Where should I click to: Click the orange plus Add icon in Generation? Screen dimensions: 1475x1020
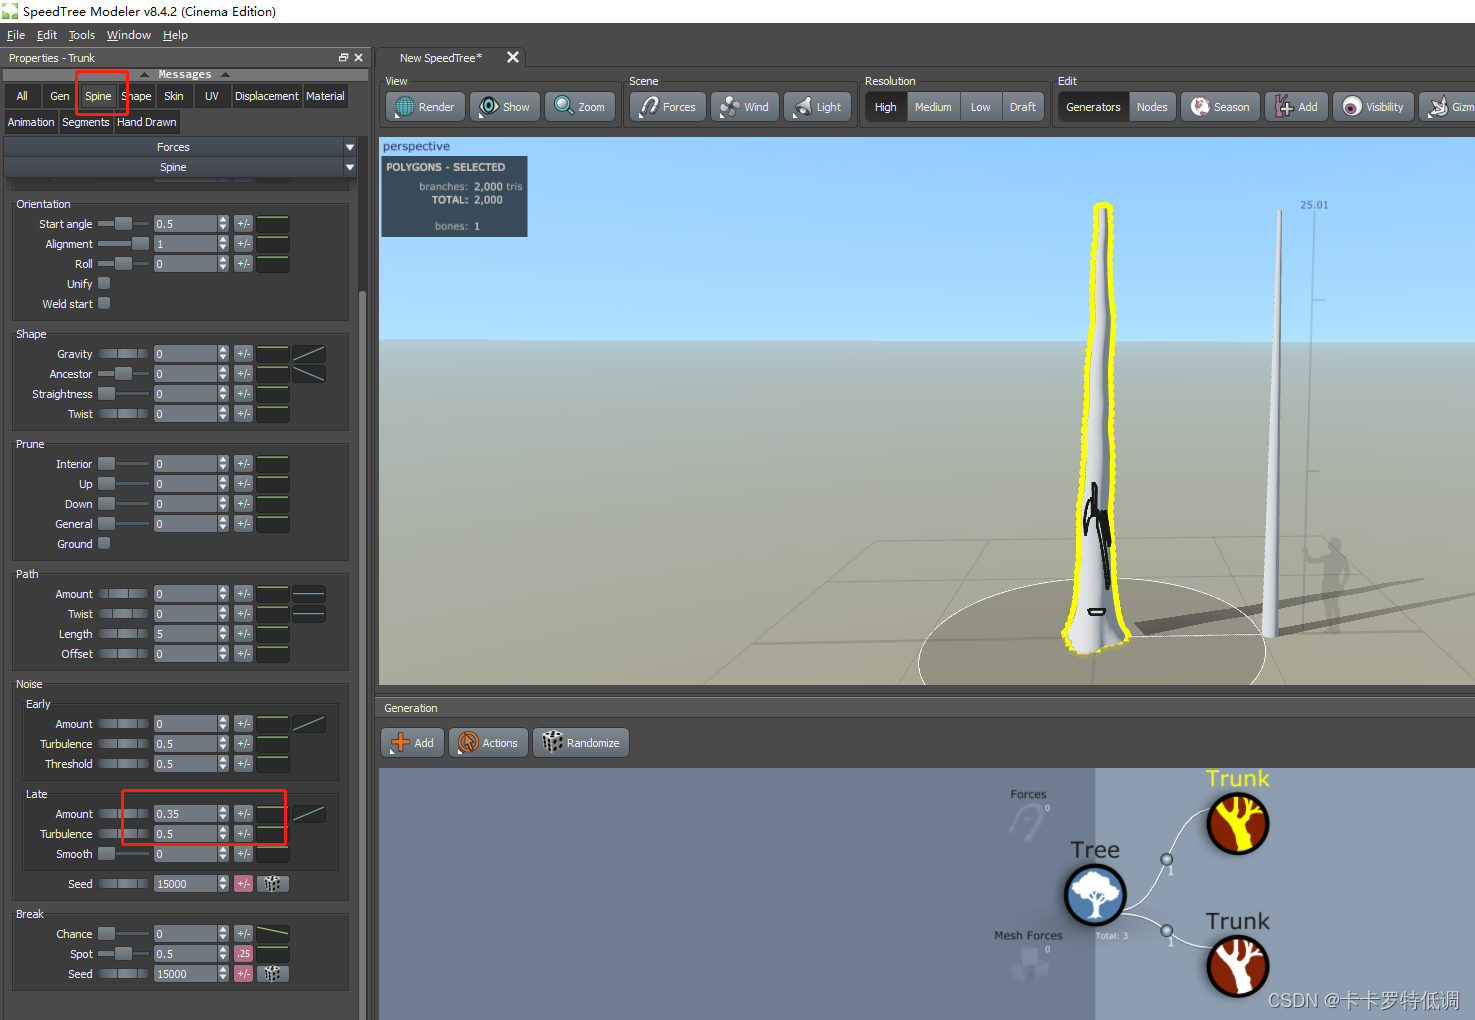coord(401,742)
